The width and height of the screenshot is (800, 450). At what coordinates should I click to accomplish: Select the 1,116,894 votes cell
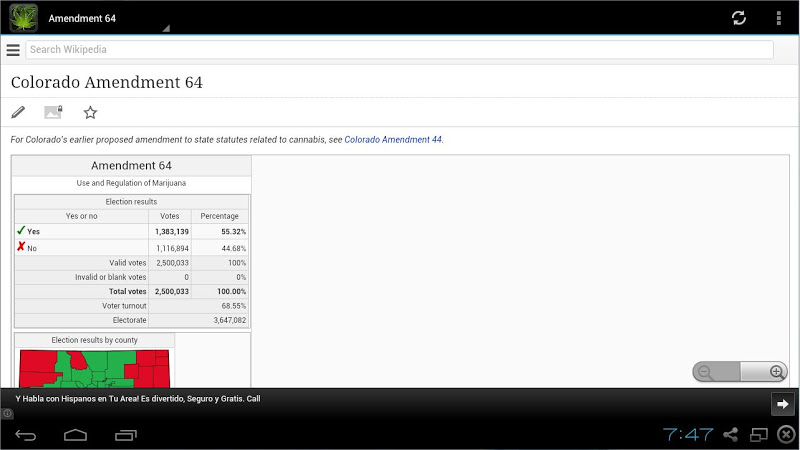coord(172,248)
